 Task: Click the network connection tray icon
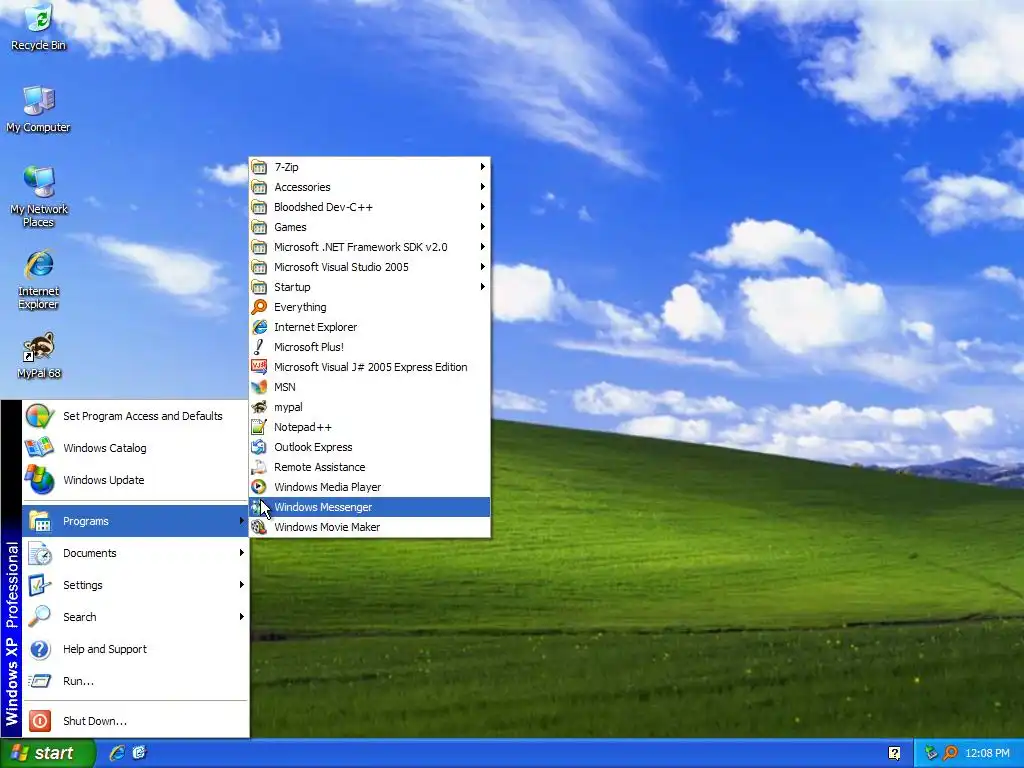[931, 753]
